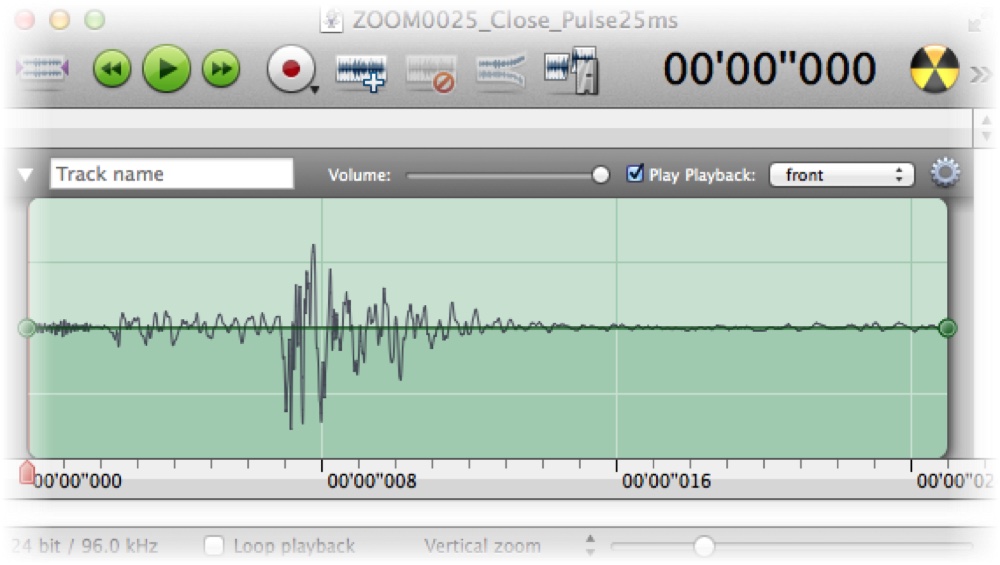Uncheck the Play checkbox
This screenshot has width=1000, height=565.
(x=635, y=173)
